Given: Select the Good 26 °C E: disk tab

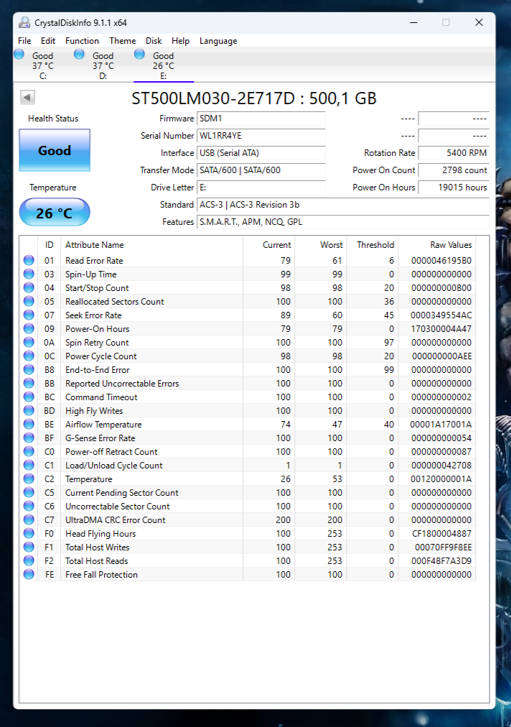Looking at the screenshot, I should click(x=163, y=65).
